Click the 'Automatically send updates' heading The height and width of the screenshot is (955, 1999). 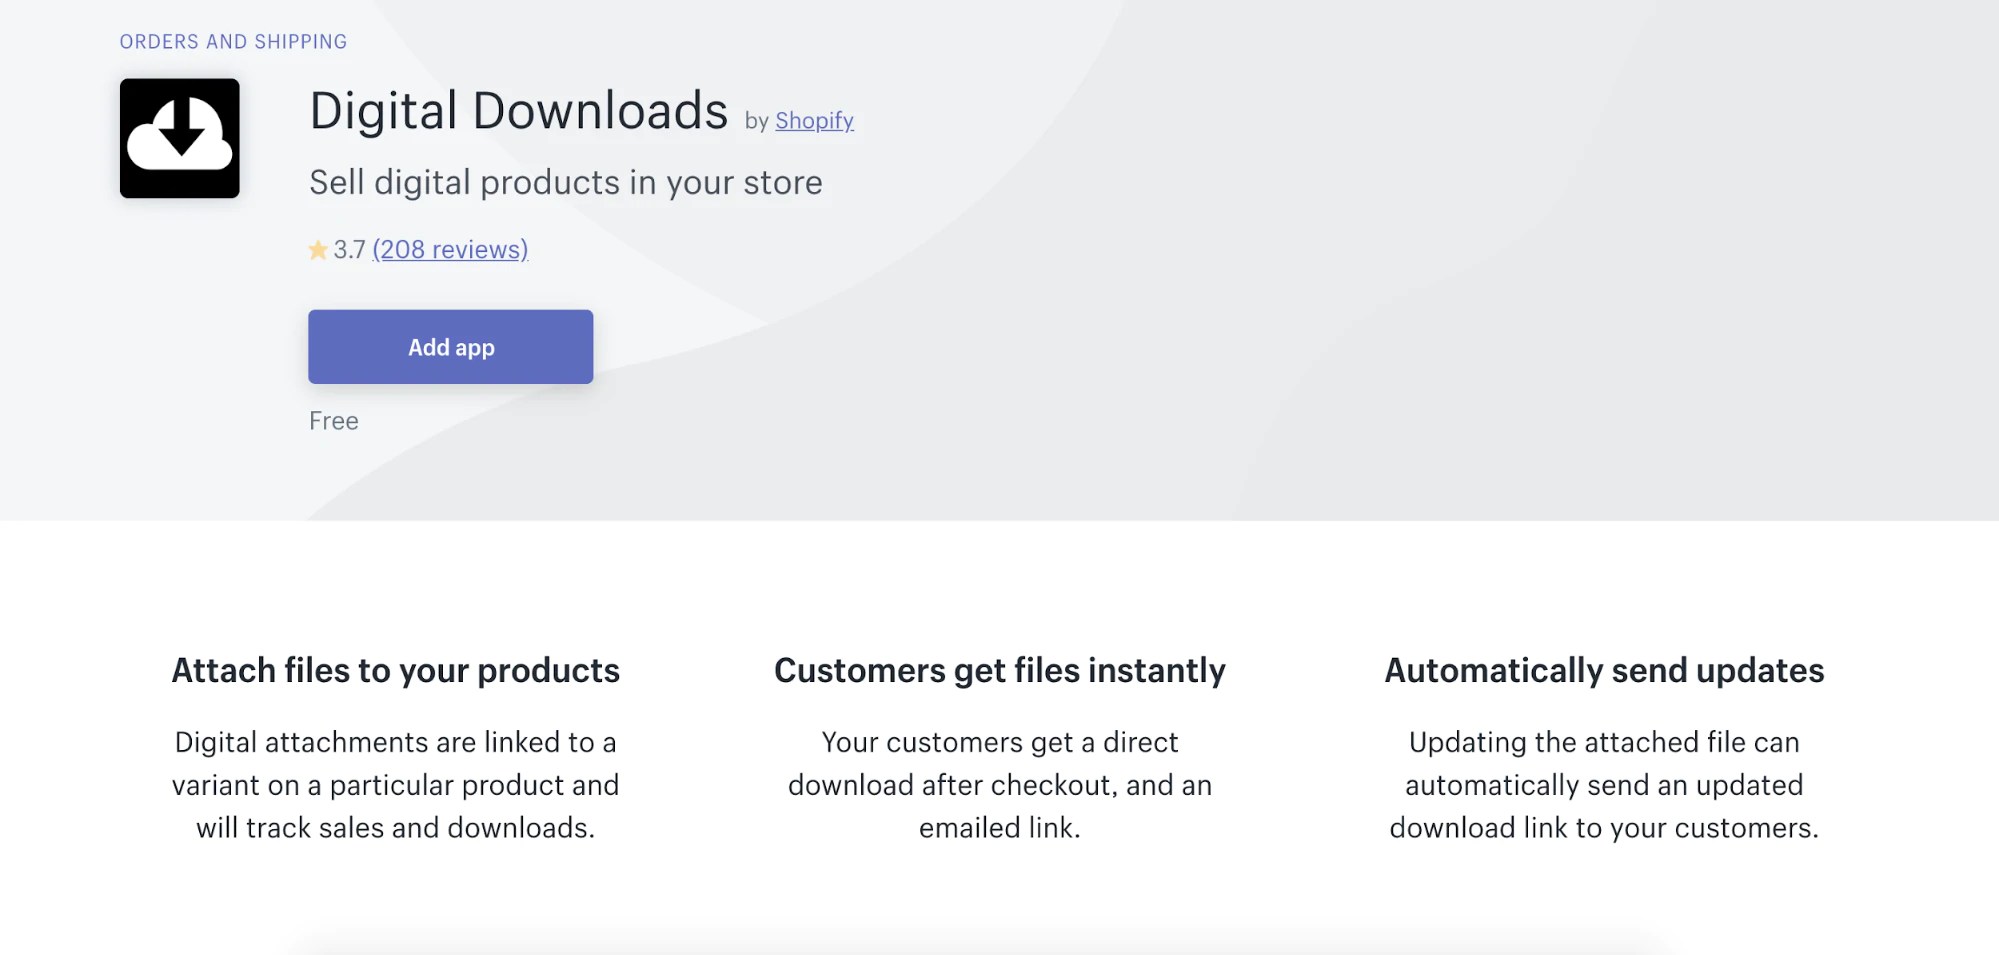coord(1604,670)
